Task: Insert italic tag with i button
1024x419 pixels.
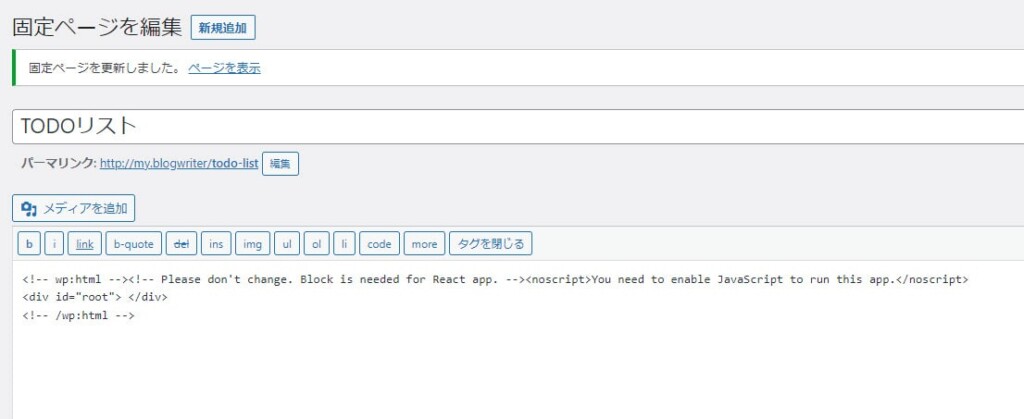Action: coord(54,244)
